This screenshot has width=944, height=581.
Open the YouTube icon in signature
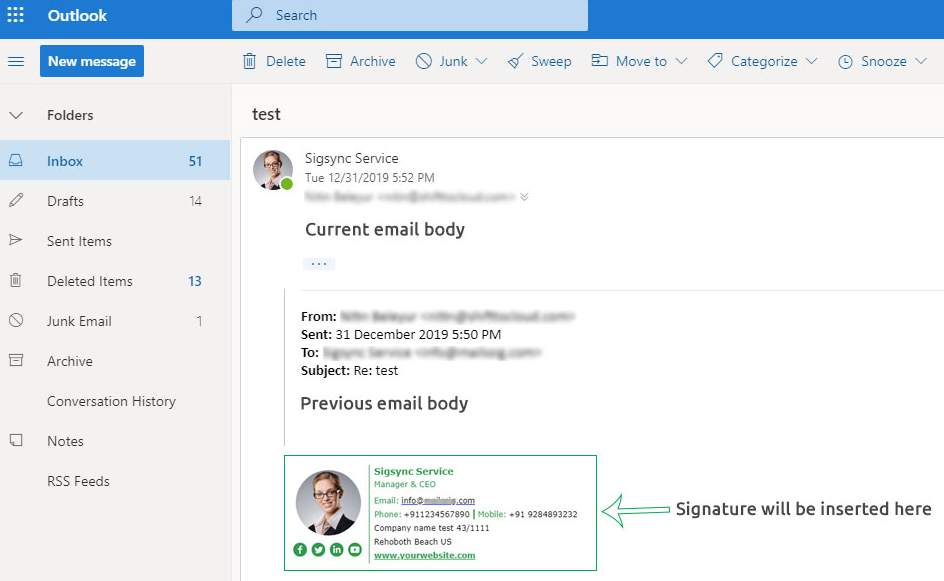(x=354, y=549)
